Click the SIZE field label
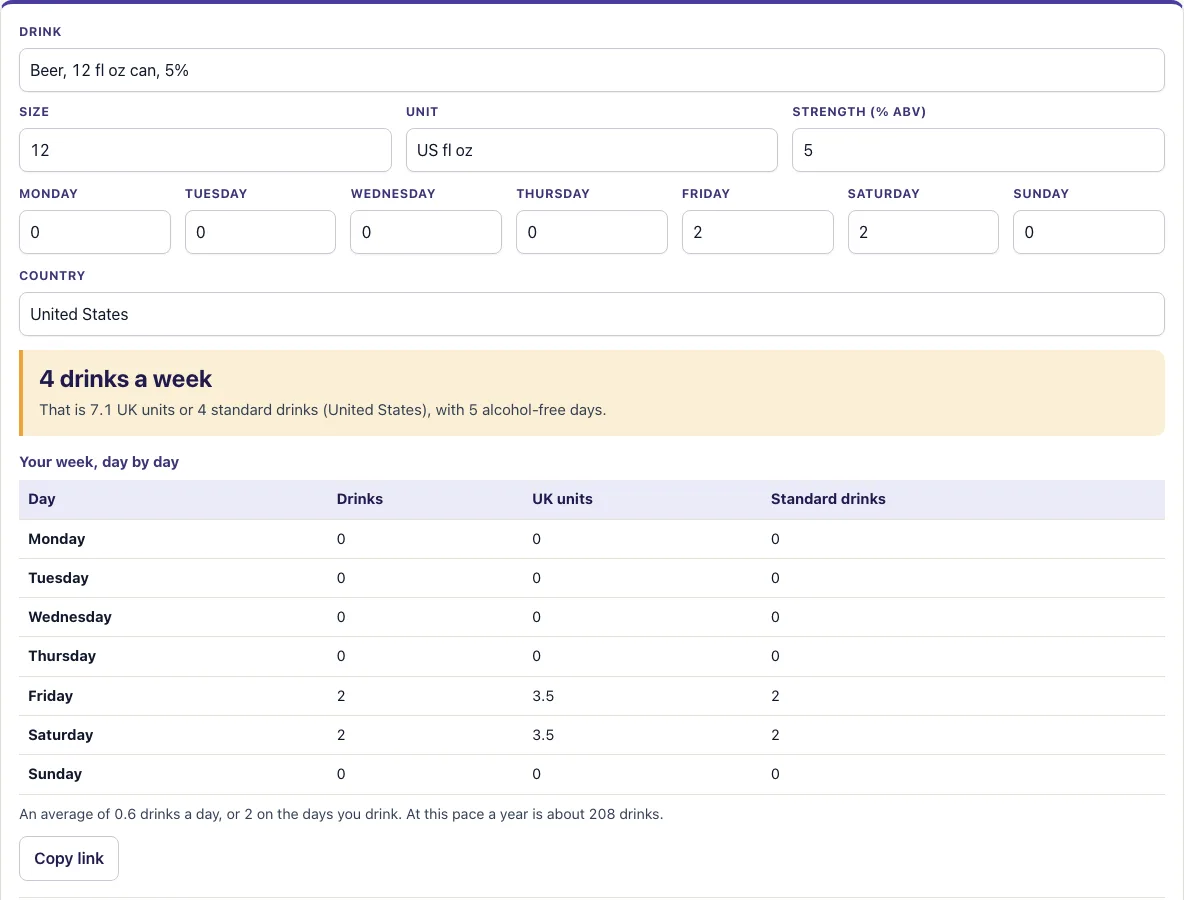1184x900 pixels. pyautogui.click(x=34, y=112)
